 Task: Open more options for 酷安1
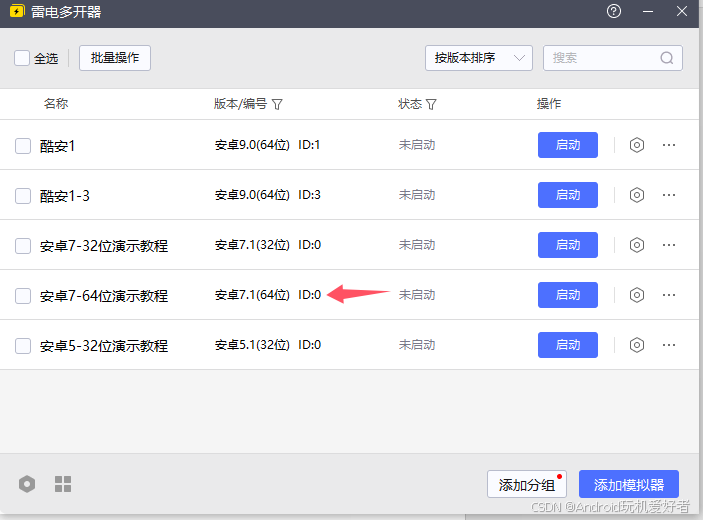tap(669, 145)
